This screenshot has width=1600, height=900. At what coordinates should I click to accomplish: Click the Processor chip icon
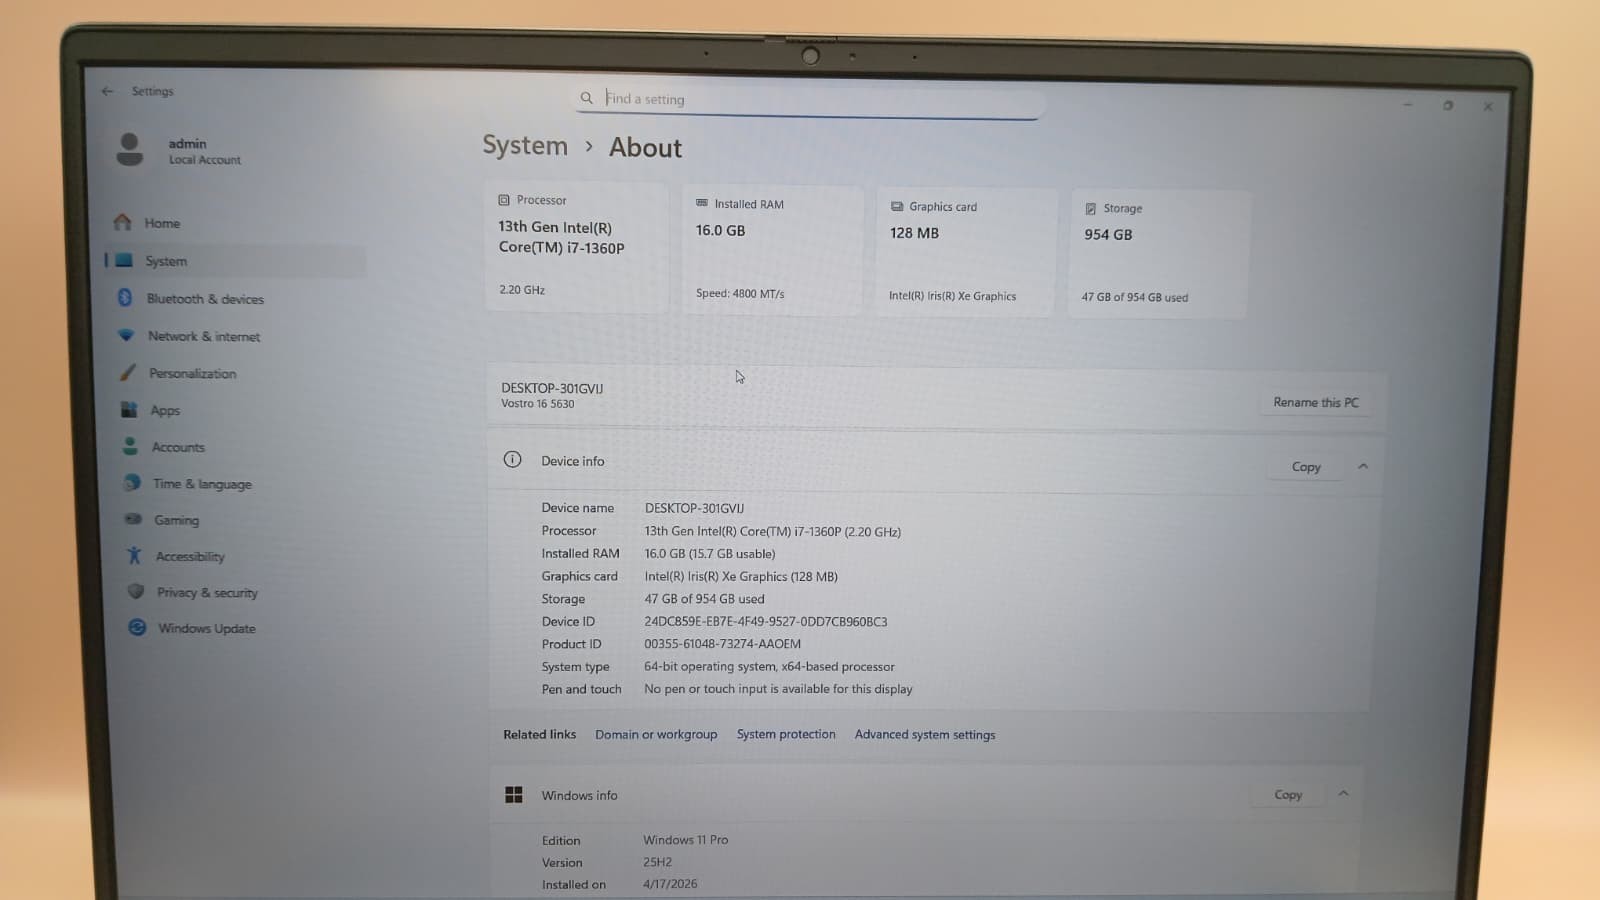pyautogui.click(x=504, y=200)
